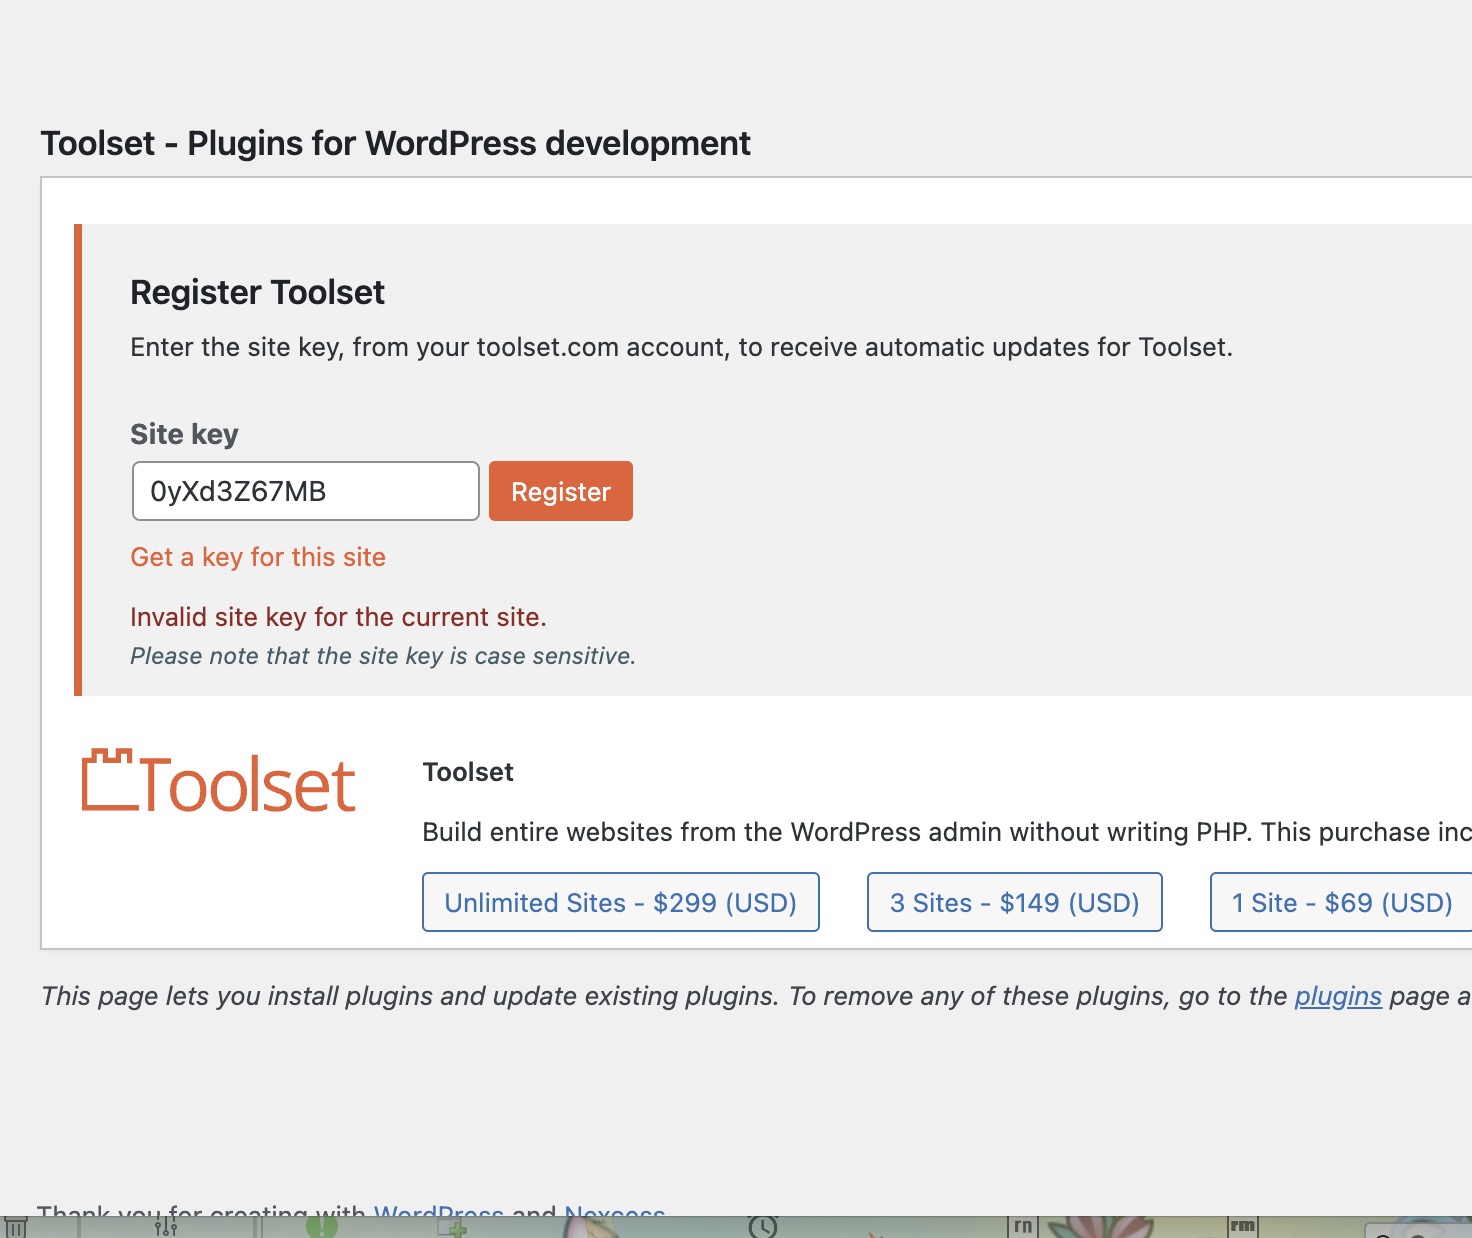The height and width of the screenshot is (1238, 1472).
Task: Click the 'Register Toolset' heading
Action: 257,292
